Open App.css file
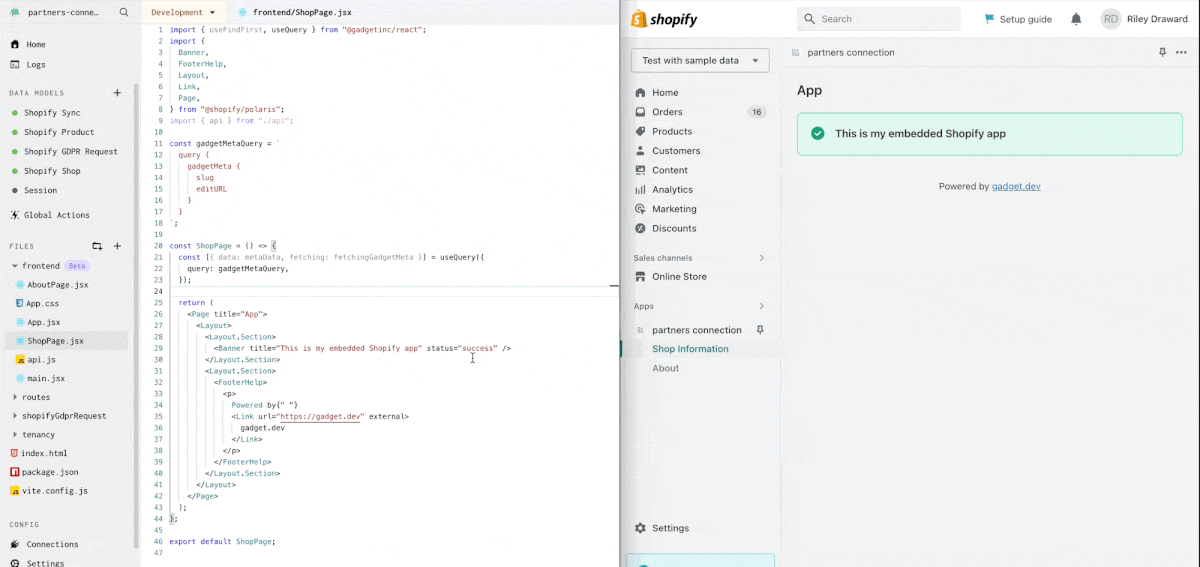 (43, 303)
